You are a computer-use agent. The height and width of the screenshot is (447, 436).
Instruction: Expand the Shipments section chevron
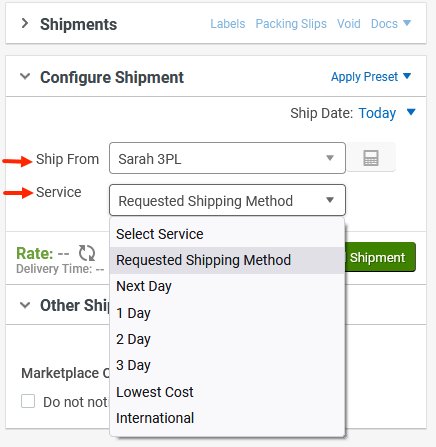[25, 23]
